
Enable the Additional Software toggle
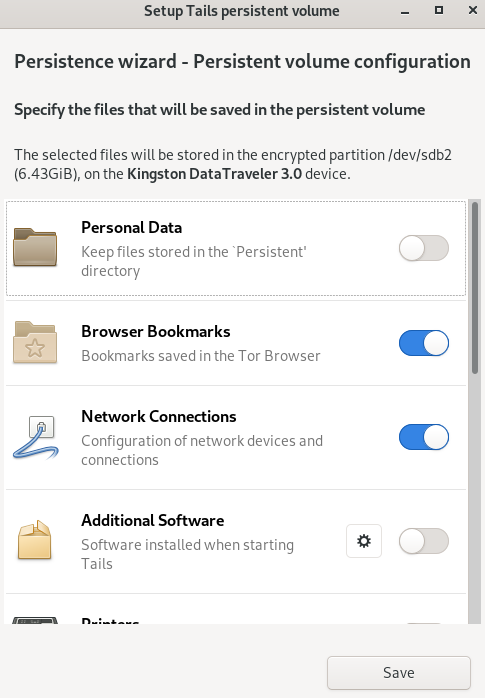tap(424, 541)
